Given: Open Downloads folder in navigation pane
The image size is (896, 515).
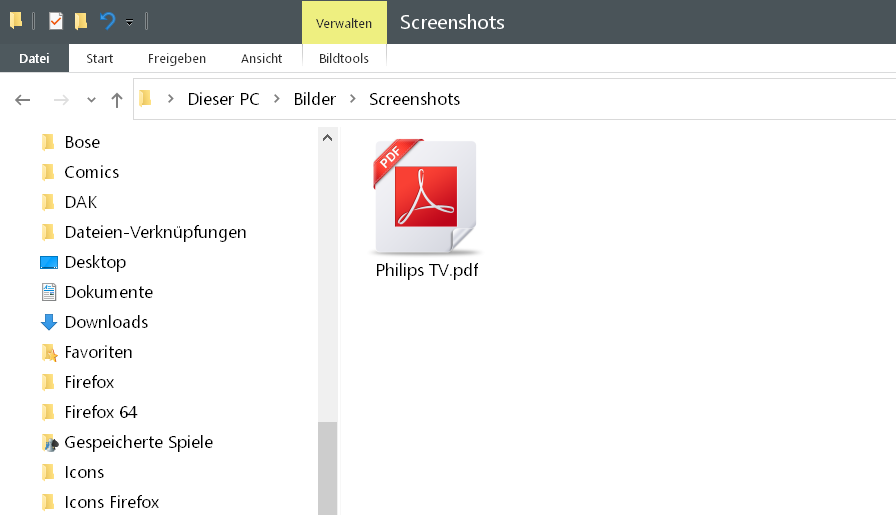Looking at the screenshot, I should pyautogui.click(x=106, y=322).
